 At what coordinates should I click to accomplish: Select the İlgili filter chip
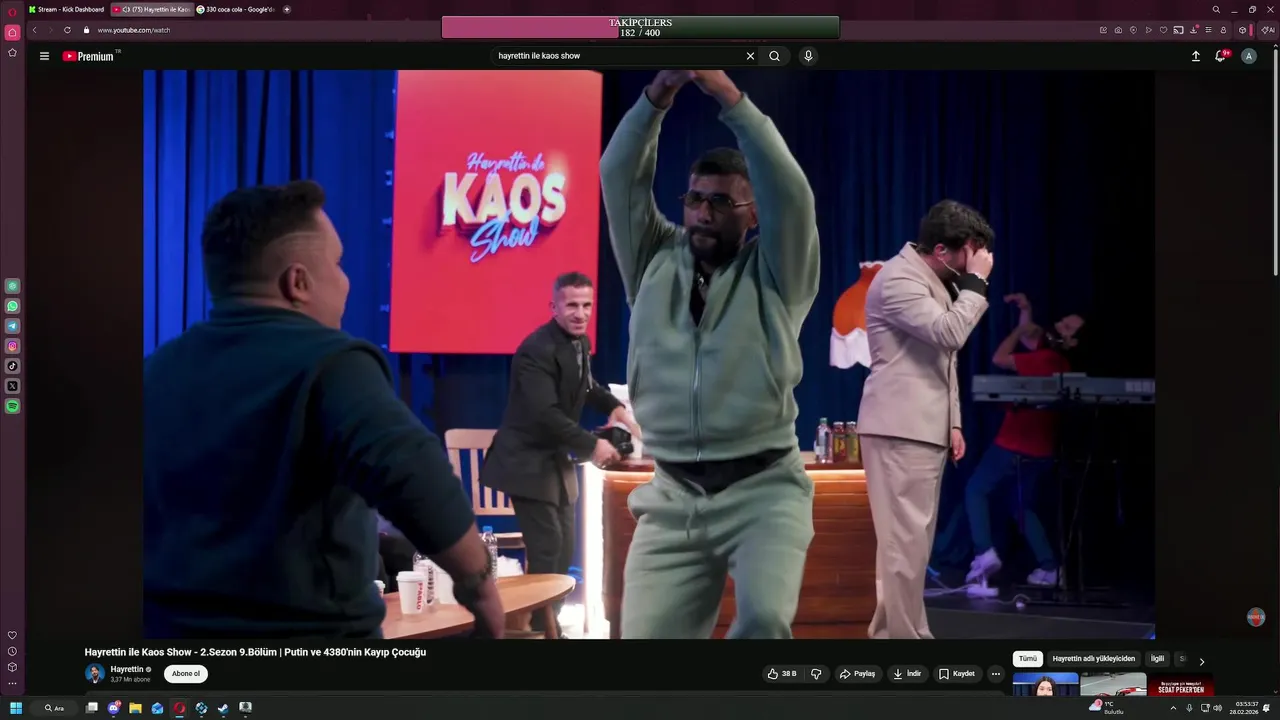coord(1157,659)
